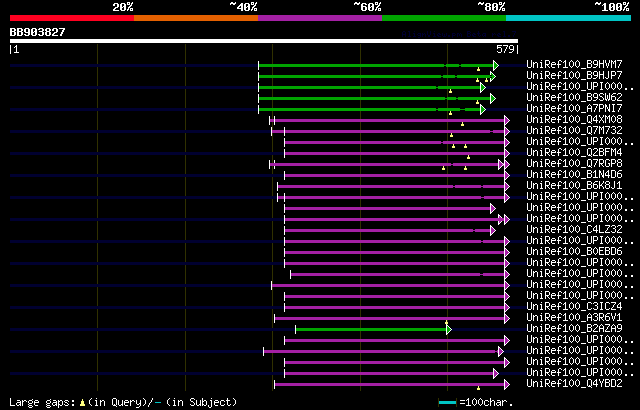Open hit UniRef100_Q4YBD2
The width and height of the screenshot is (640, 410).
tap(574, 383)
